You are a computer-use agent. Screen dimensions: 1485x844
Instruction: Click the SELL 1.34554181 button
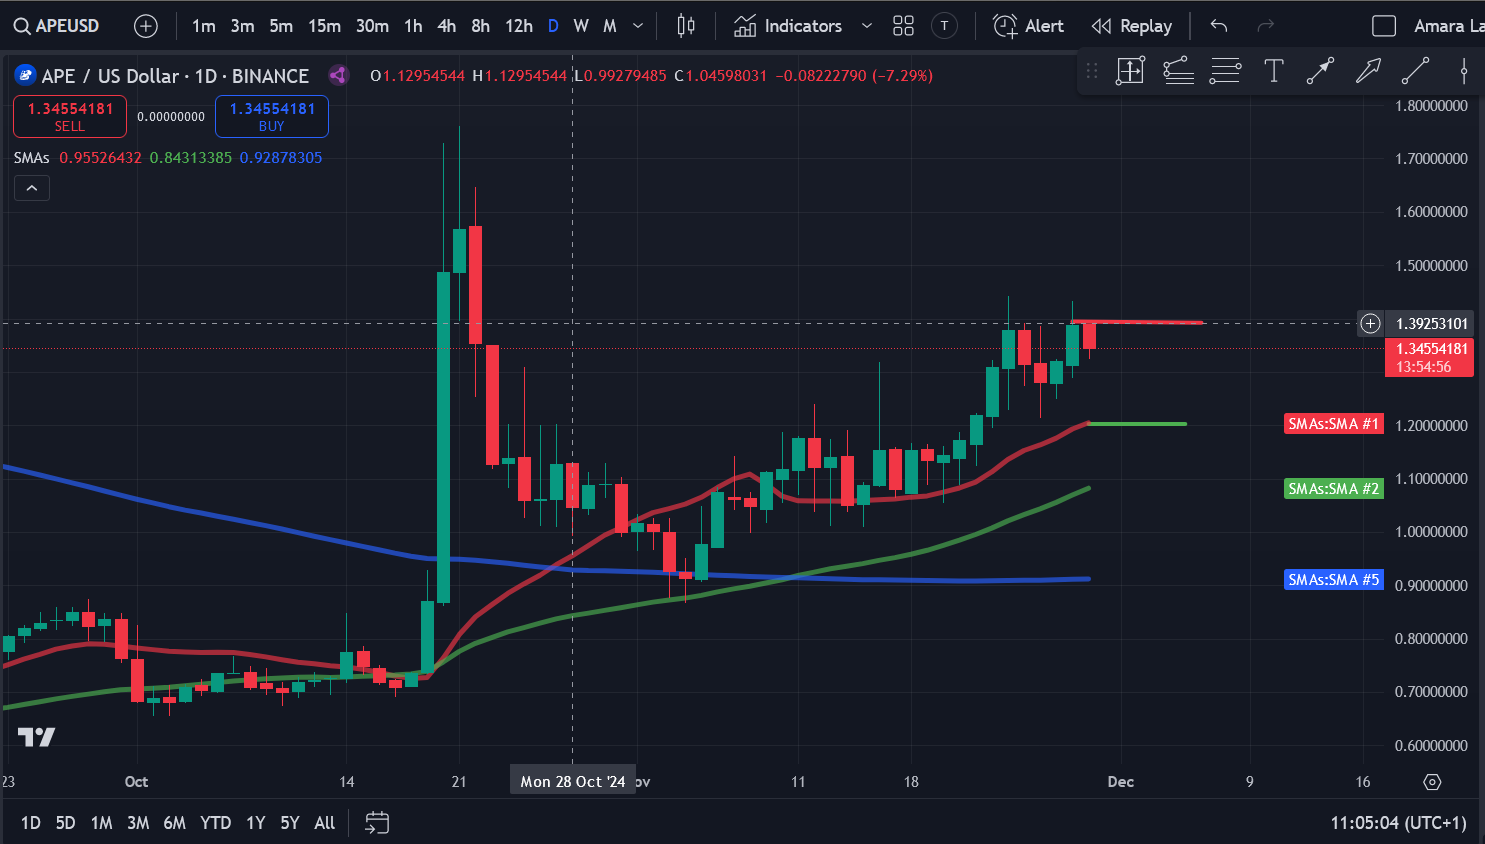[70, 116]
